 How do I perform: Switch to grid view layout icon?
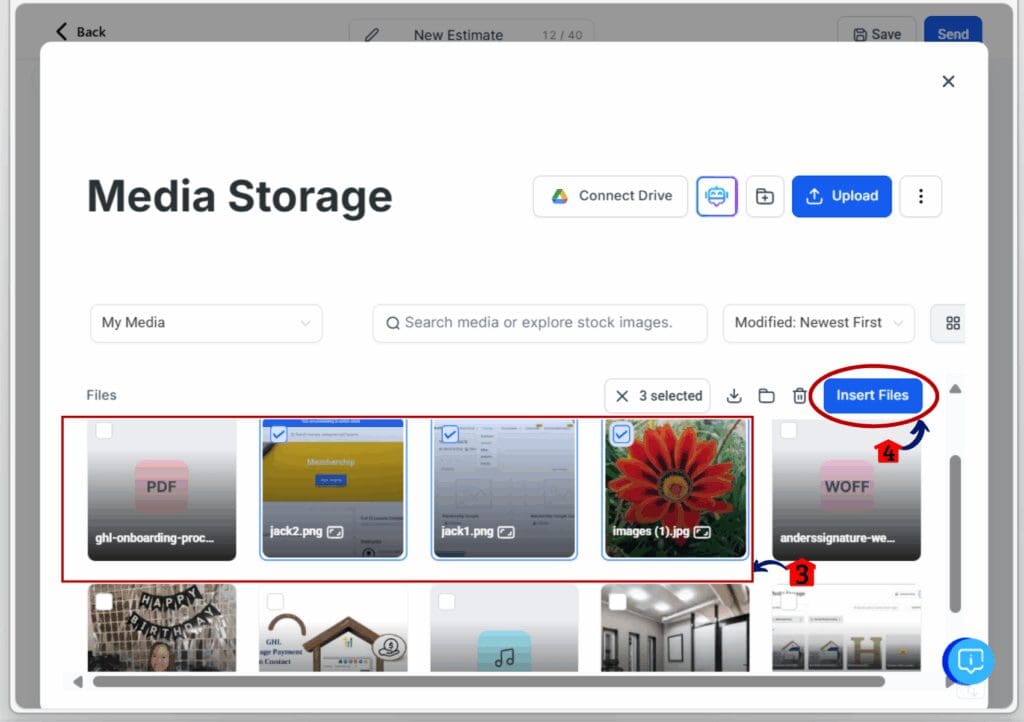tap(952, 323)
